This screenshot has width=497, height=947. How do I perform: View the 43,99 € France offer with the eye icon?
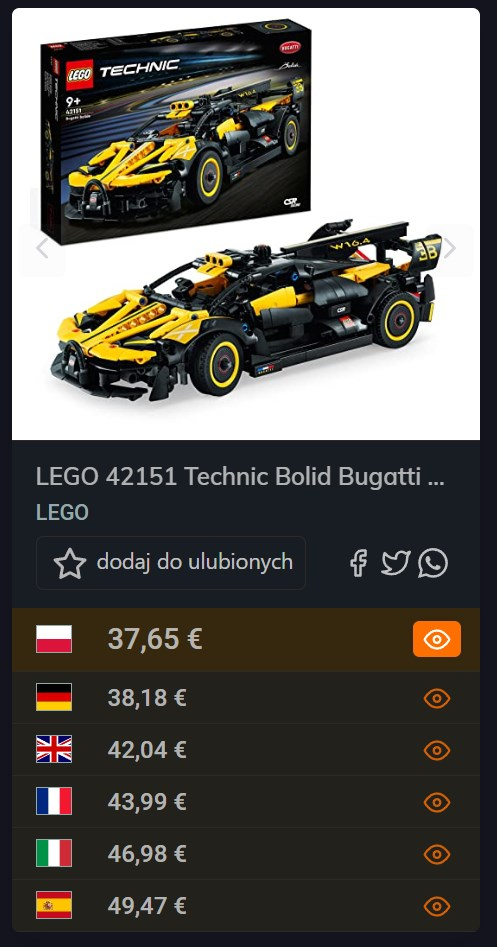[437, 803]
